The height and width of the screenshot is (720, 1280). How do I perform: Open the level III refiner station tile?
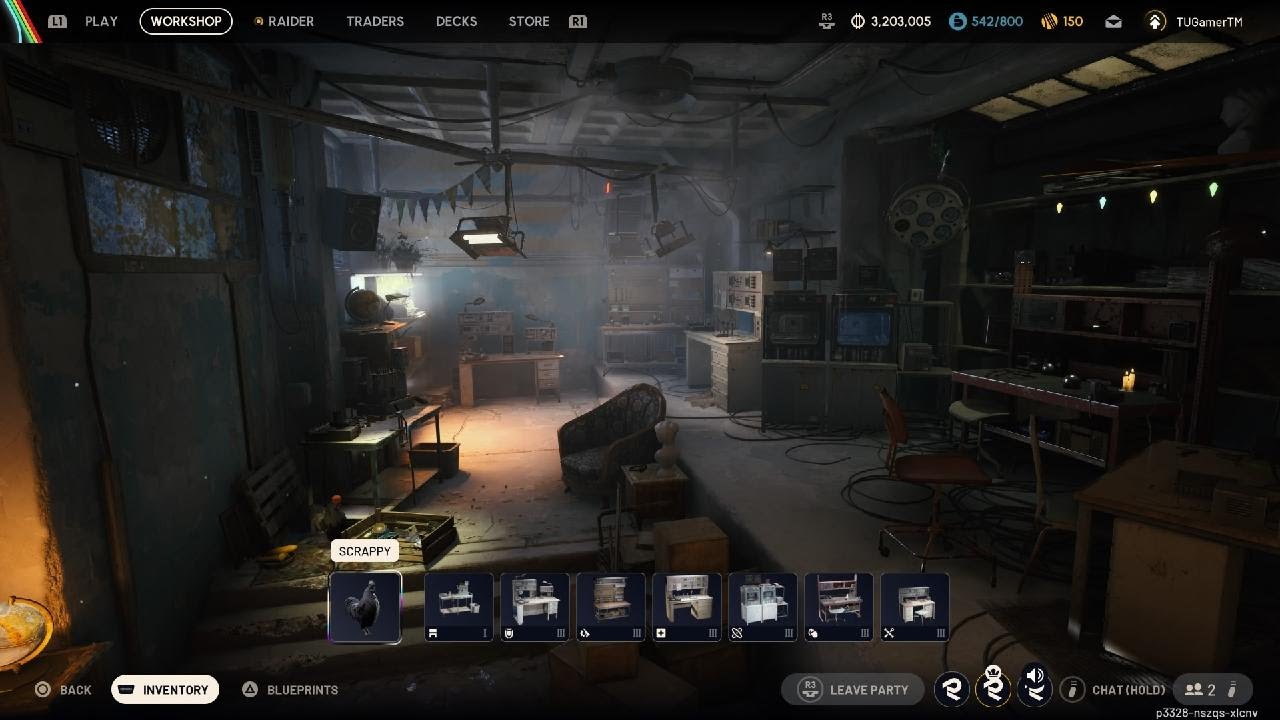[x=611, y=607]
